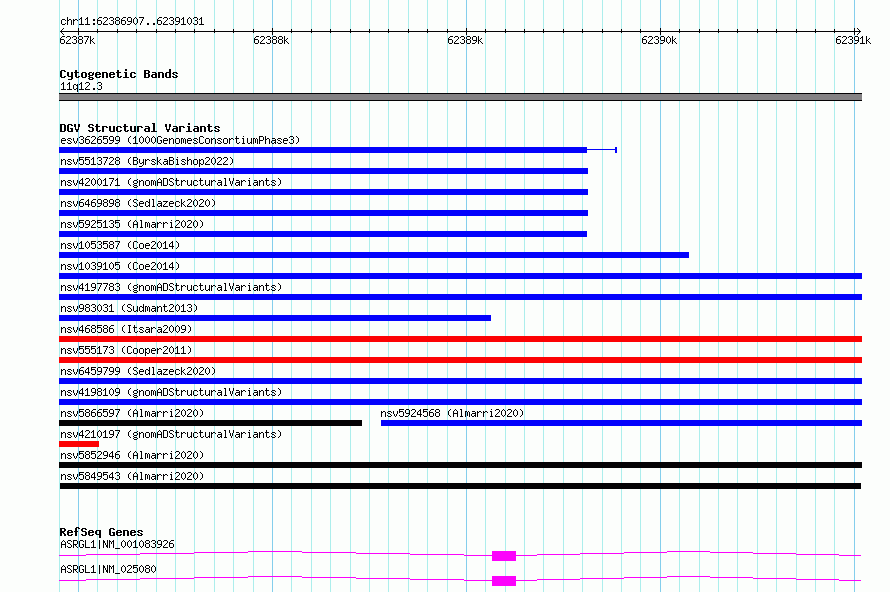The image size is (890, 592).
Task: Open nsv4210197 gnomAD variant label
Action: tap(171, 434)
